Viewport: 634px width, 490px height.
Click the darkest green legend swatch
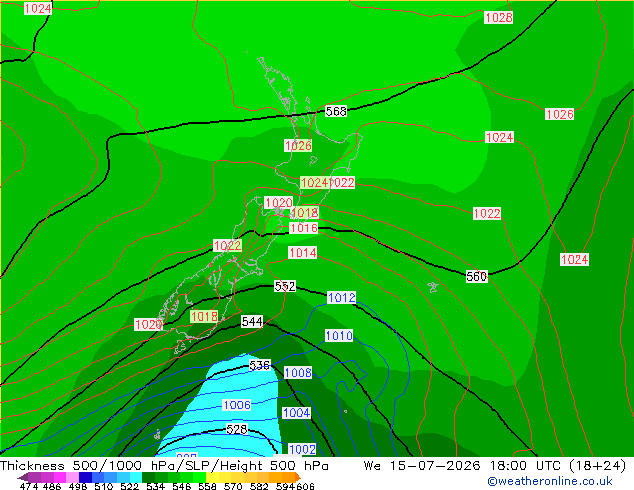tap(148, 477)
